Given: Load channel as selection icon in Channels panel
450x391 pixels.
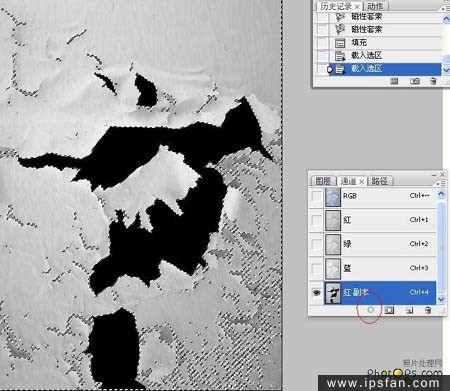Looking at the screenshot, I should pos(371,310).
